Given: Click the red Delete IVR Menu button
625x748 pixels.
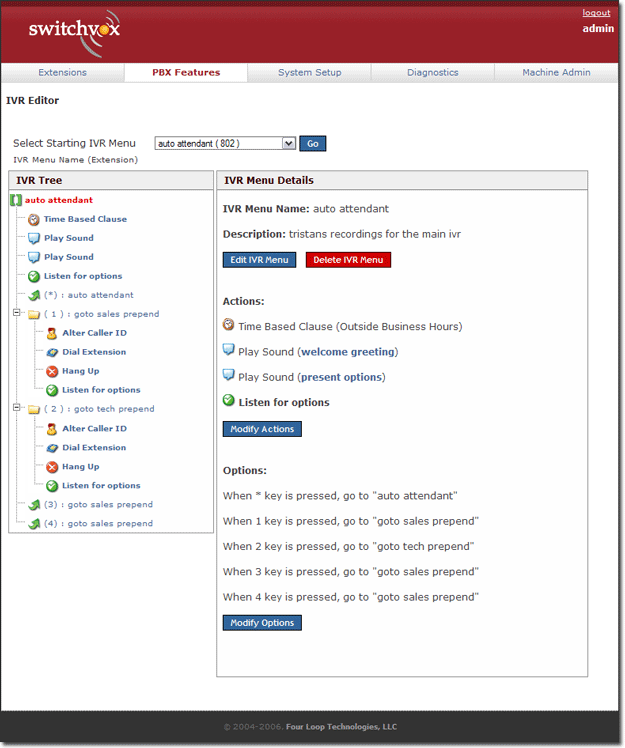Looking at the screenshot, I should (348, 260).
